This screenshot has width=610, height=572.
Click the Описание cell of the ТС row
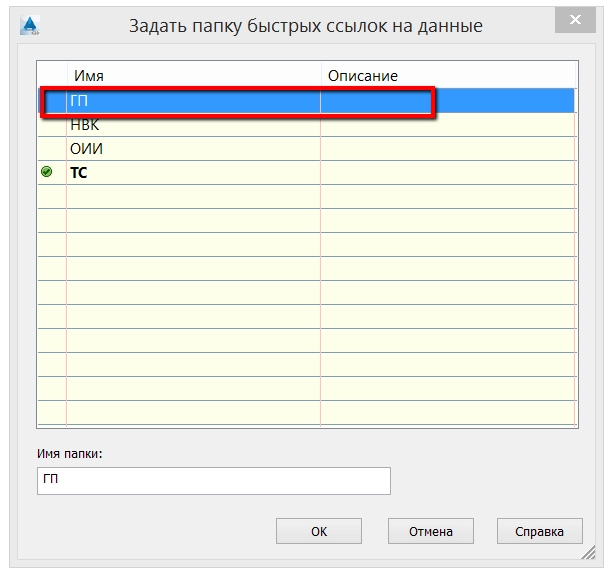[448, 173]
